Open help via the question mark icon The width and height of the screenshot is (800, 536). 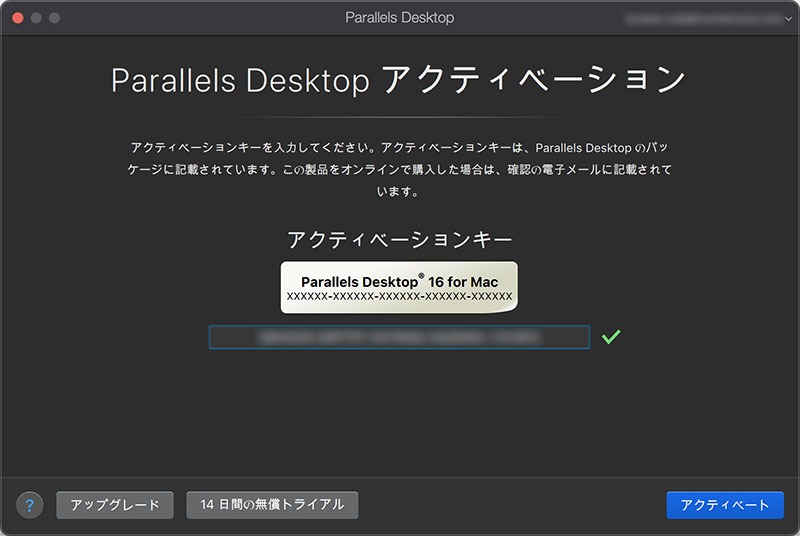point(30,505)
